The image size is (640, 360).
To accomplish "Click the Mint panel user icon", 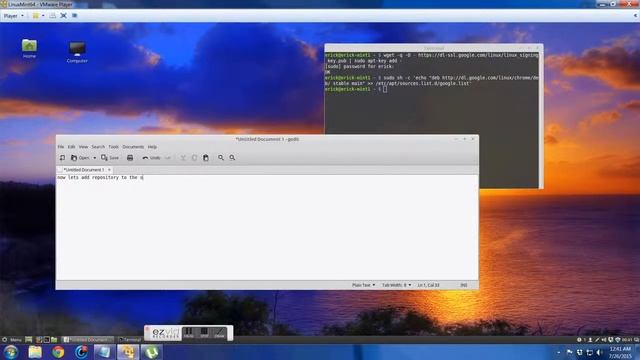I will pos(590,340).
